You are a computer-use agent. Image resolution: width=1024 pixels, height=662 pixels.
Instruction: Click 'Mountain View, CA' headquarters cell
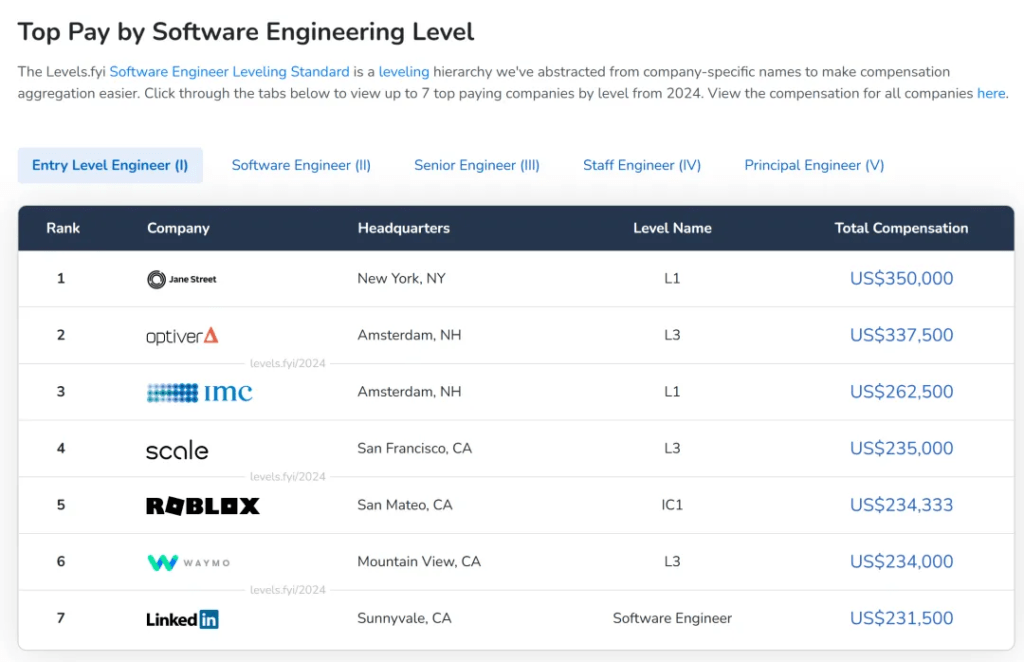[419, 561]
